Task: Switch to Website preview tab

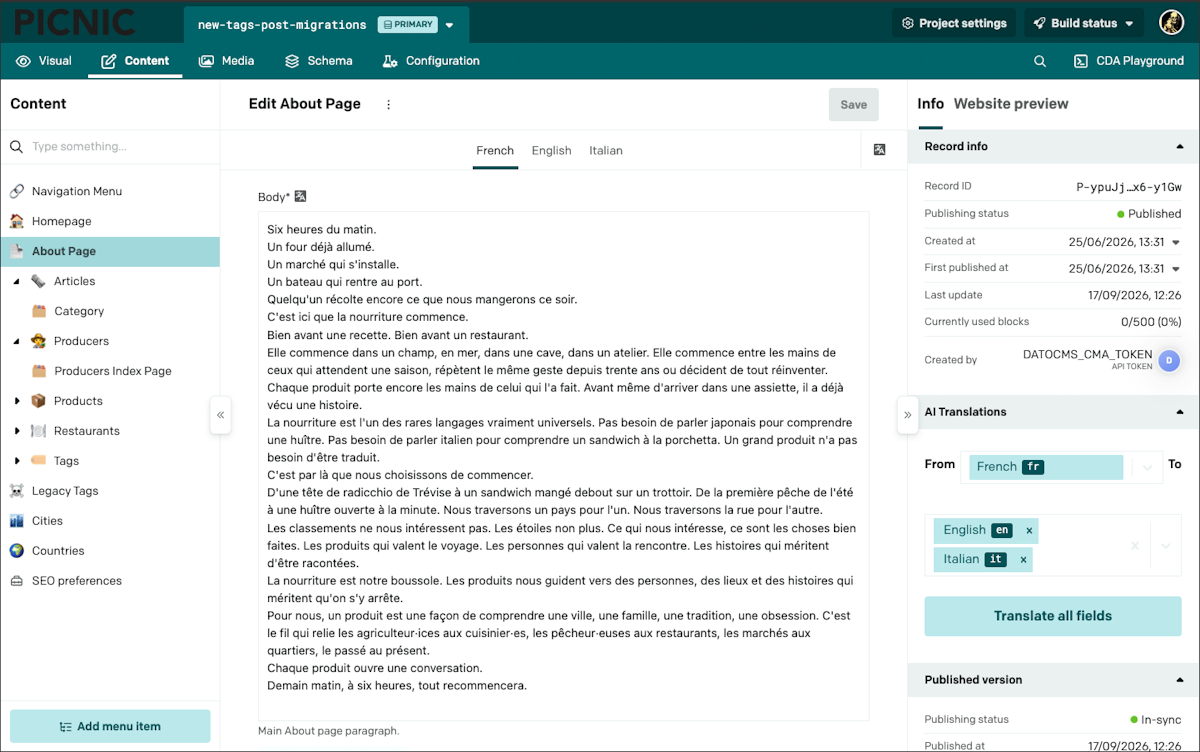Action: pos(1011,104)
